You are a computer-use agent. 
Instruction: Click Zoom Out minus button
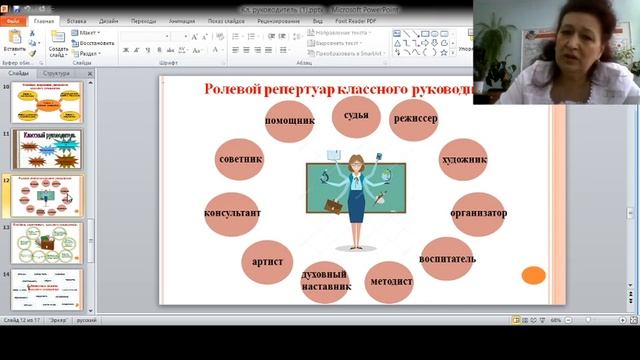[568, 320]
